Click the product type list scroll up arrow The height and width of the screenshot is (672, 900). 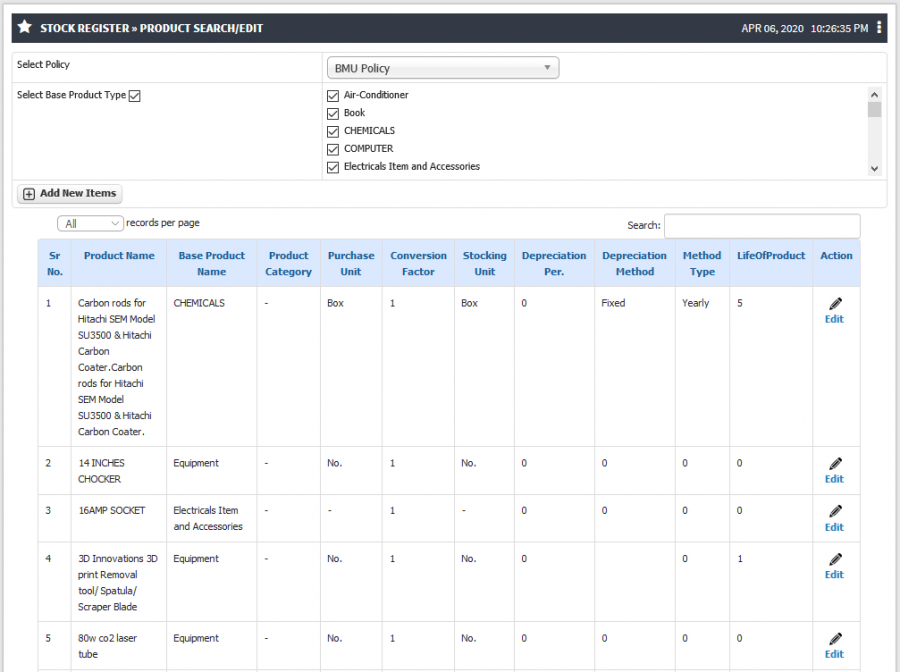pyautogui.click(x=874, y=95)
